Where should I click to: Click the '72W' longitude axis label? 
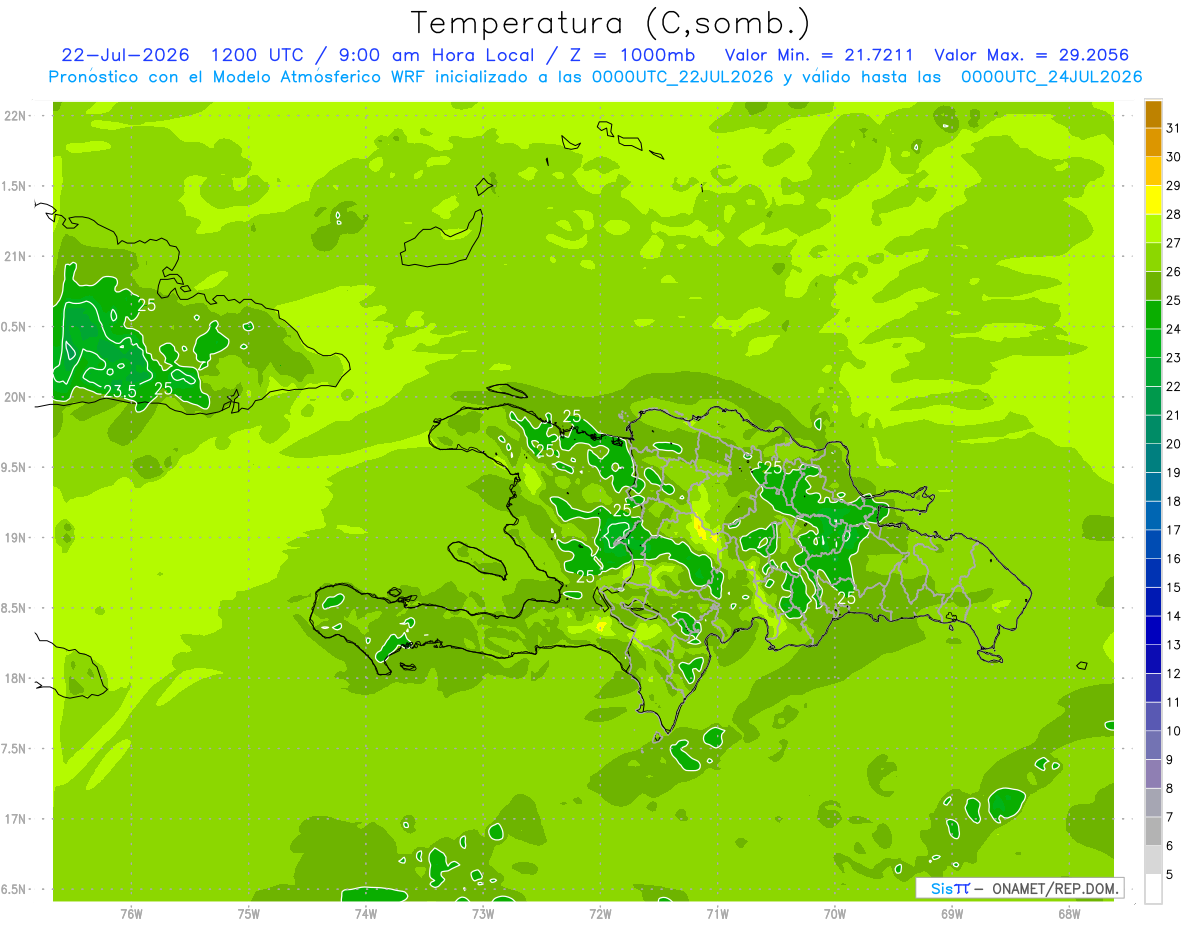tap(601, 913)
